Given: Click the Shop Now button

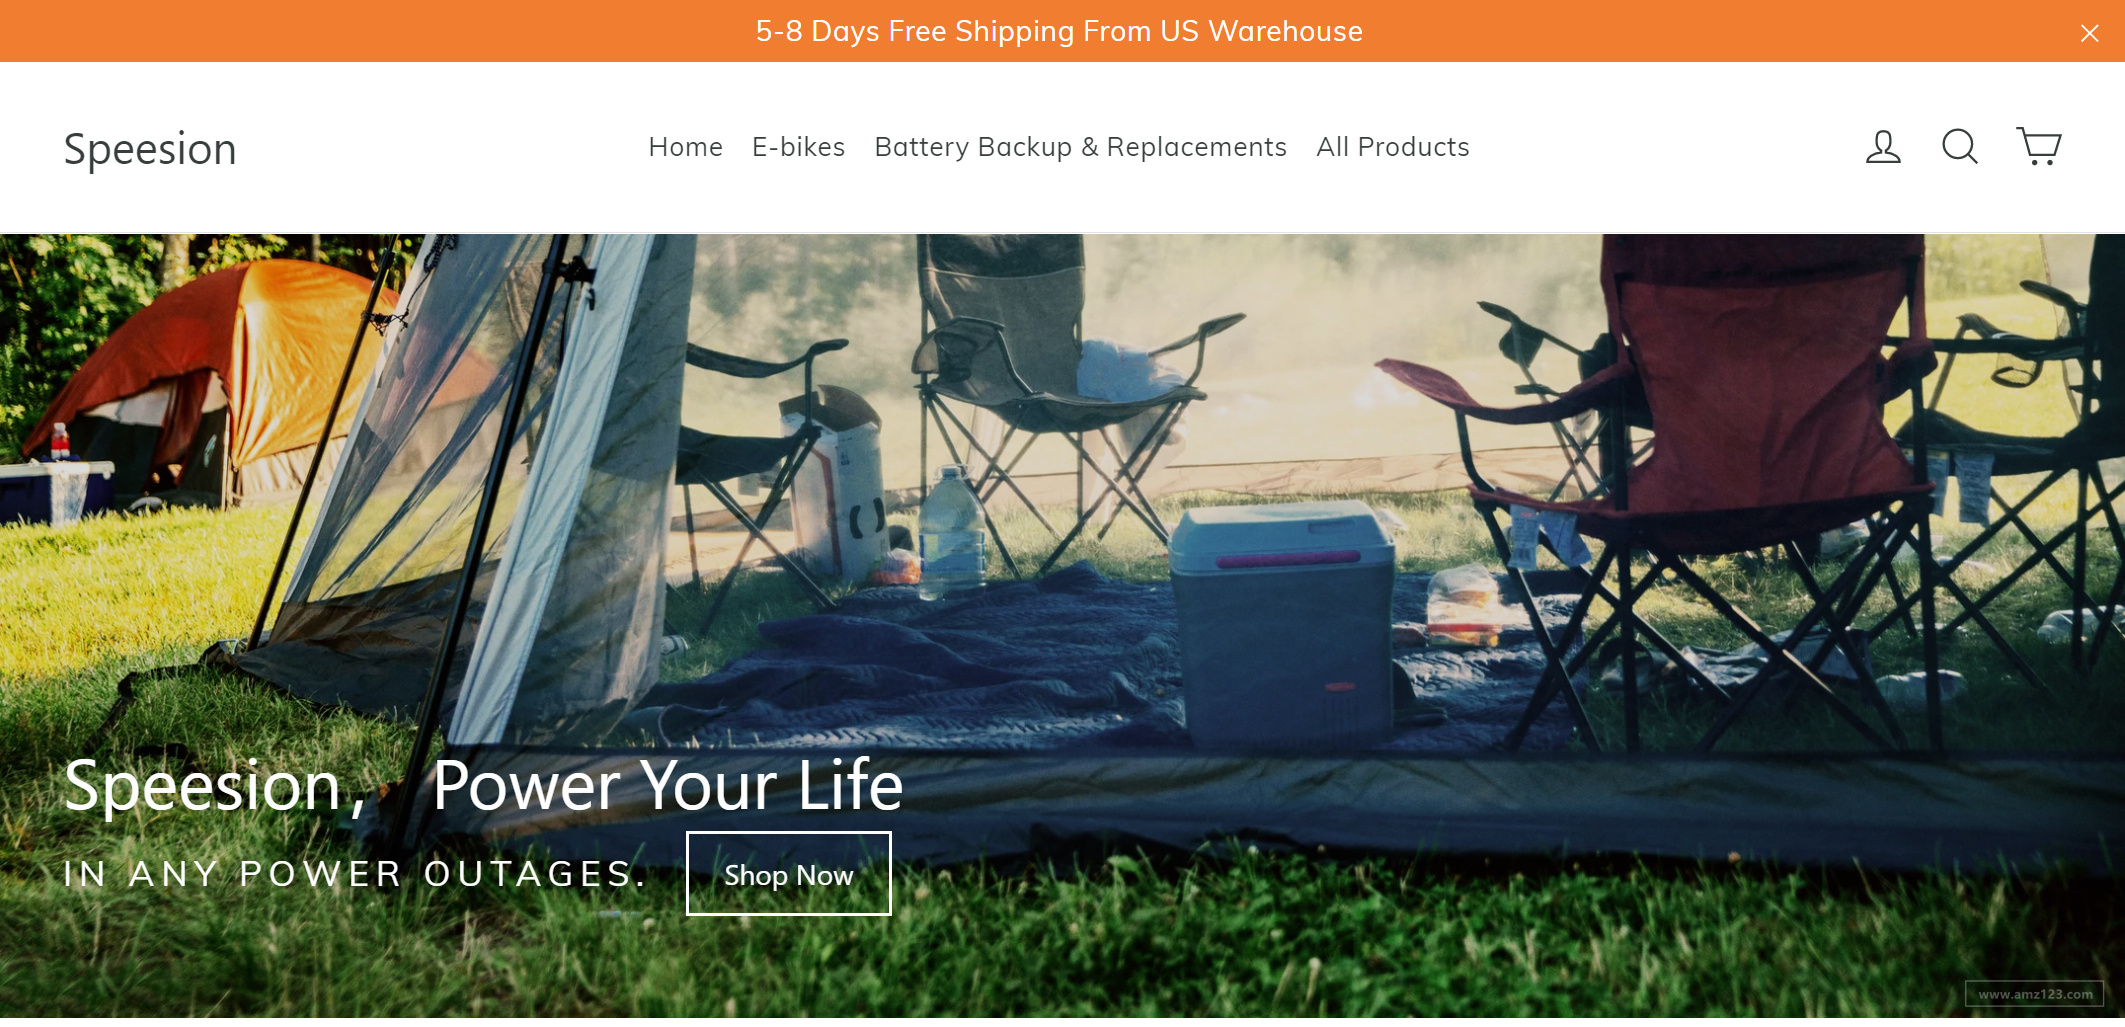Looking at the screenshot, I should click(788, 874).
